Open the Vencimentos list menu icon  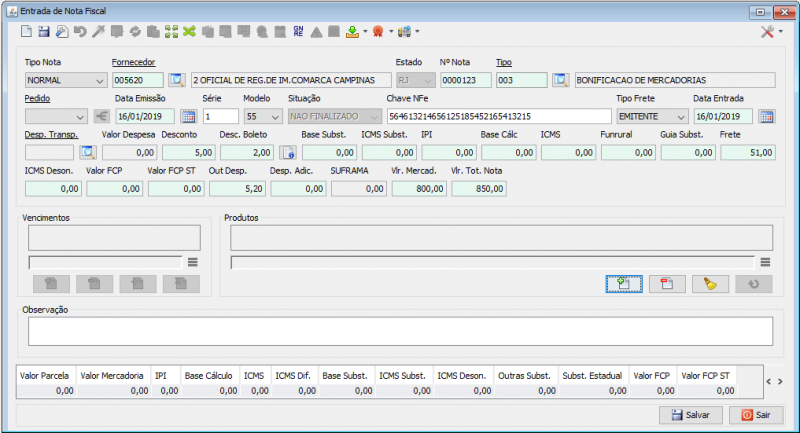pos(192,262)
